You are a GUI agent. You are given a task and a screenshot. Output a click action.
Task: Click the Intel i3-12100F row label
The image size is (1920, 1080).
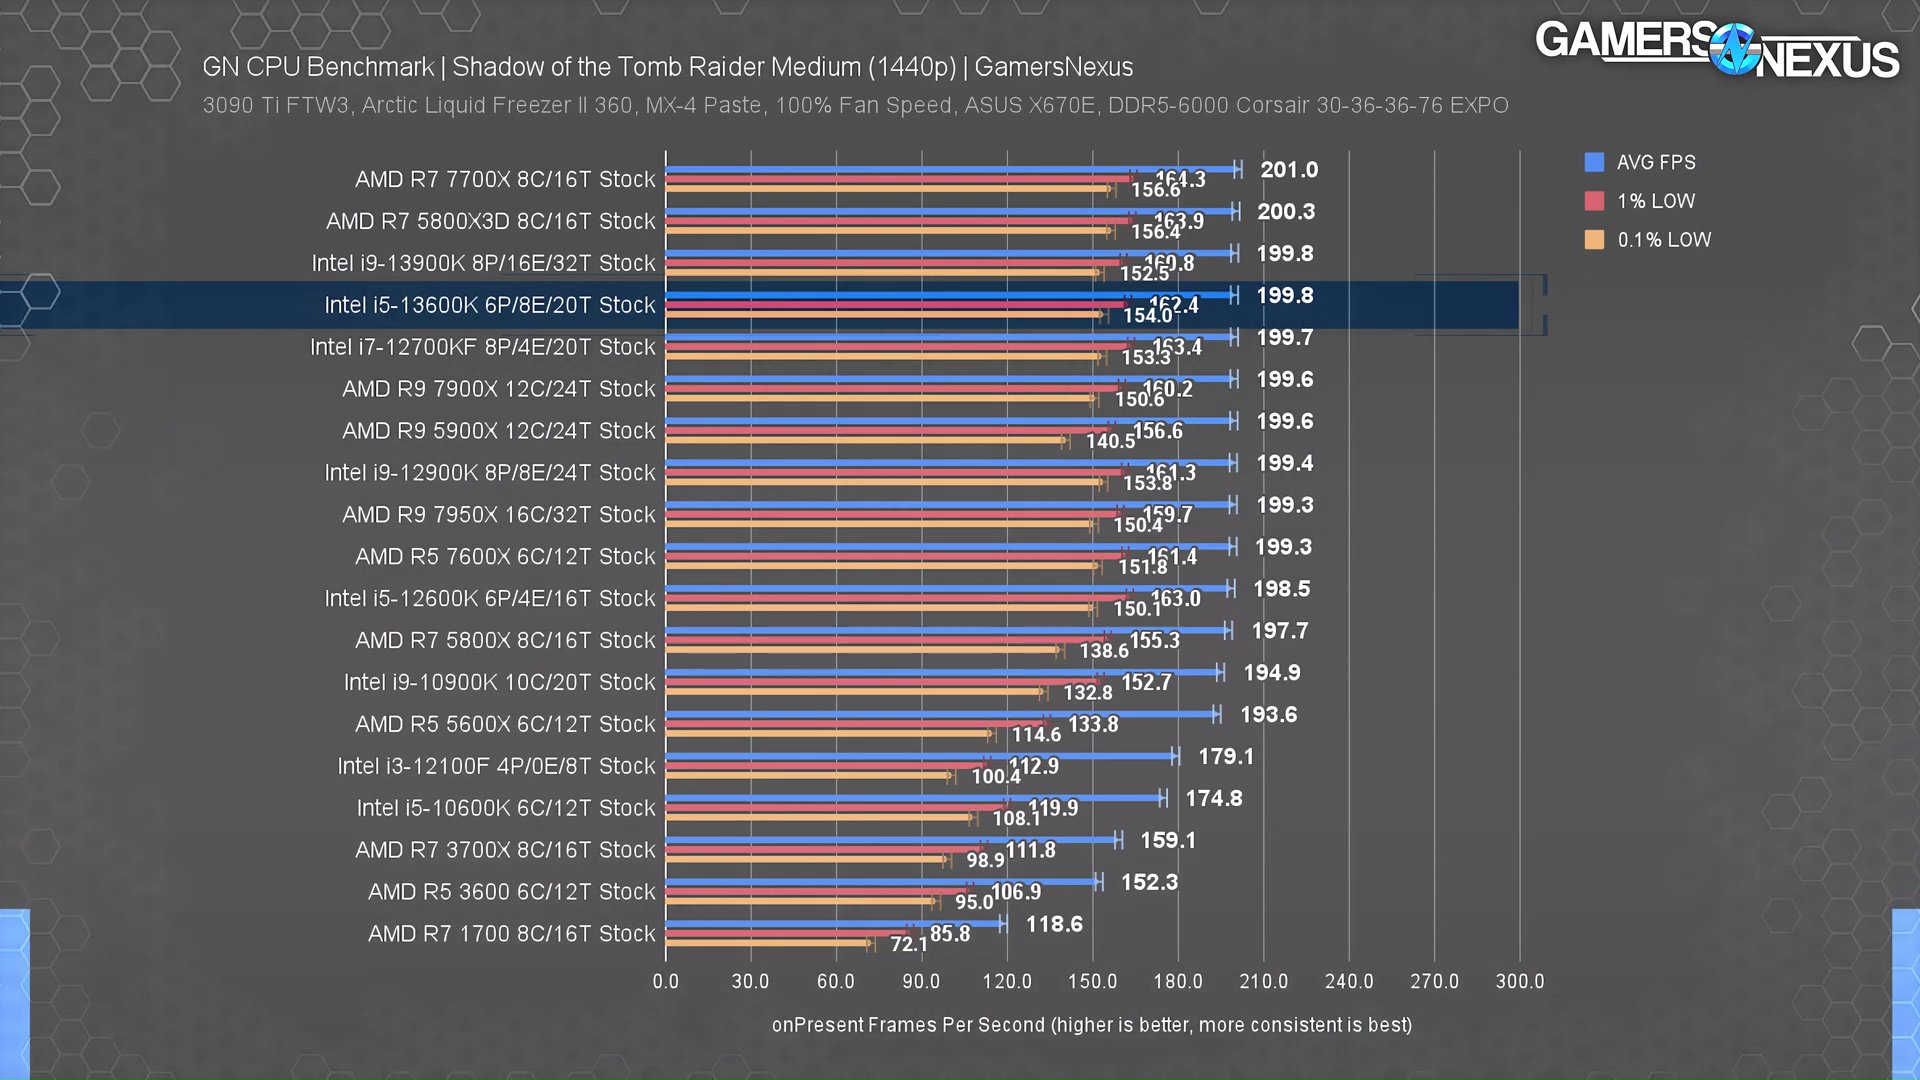tap(496, 766)
